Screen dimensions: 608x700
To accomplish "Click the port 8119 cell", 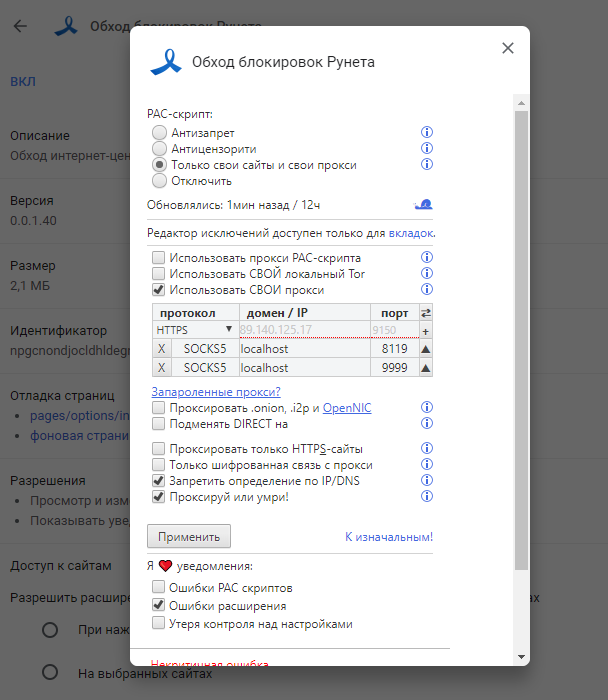I will (x=395, y=349).
